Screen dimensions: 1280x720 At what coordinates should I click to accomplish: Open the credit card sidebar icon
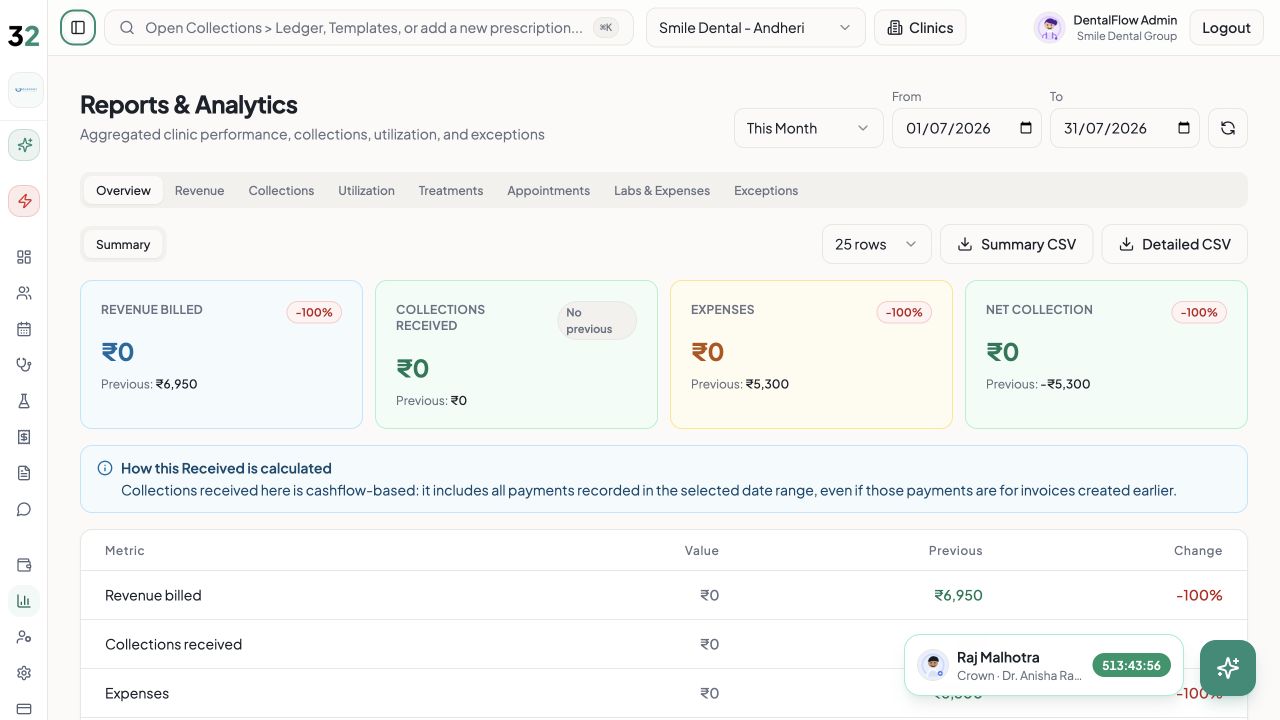(24, 709)
